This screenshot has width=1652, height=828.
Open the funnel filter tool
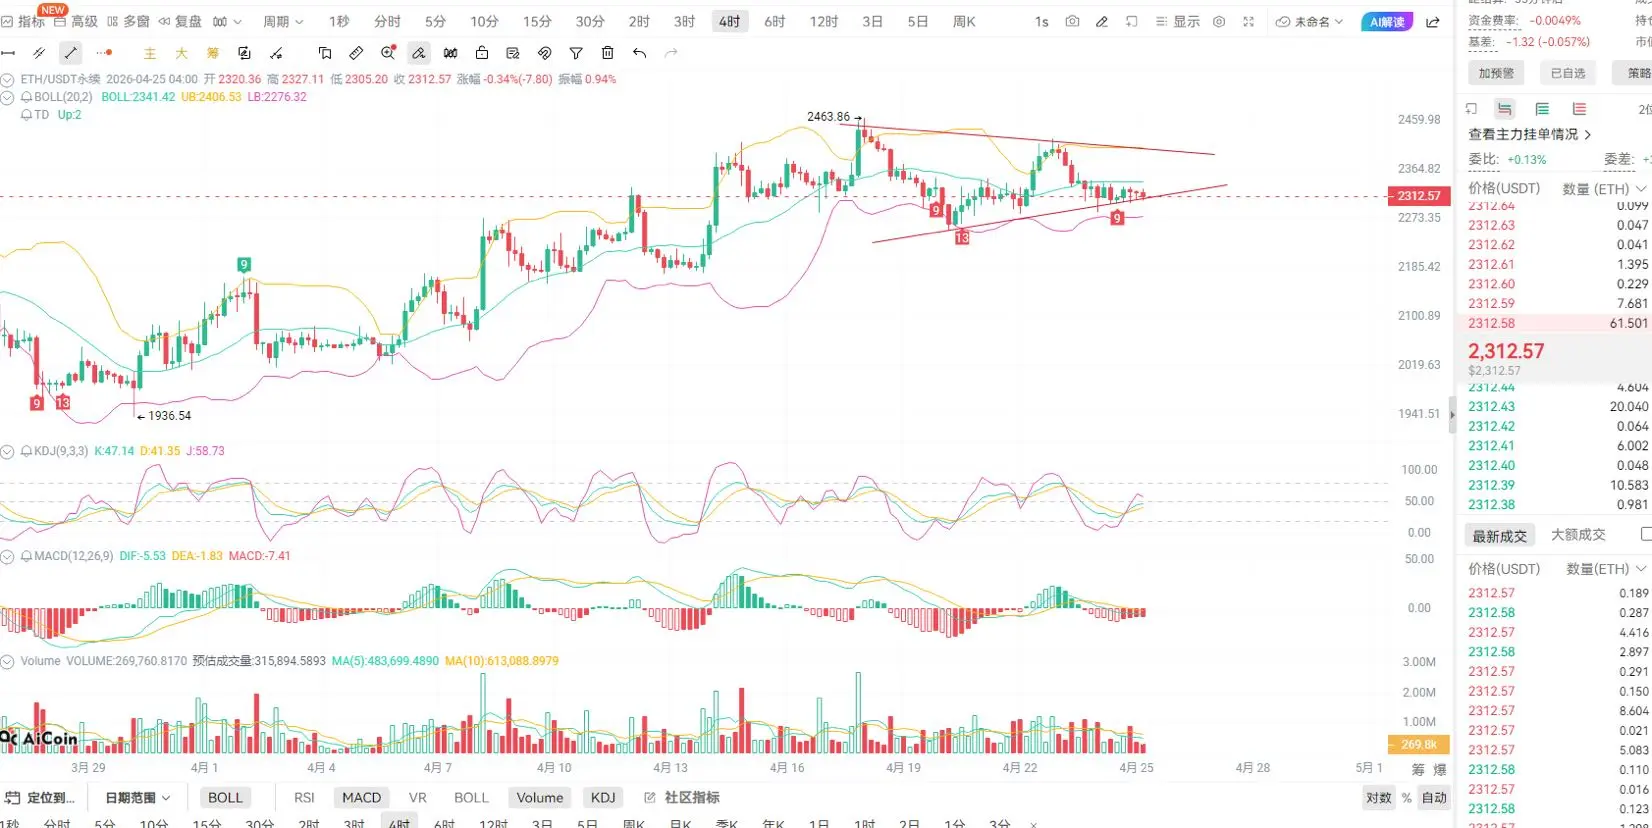[576, 53]
